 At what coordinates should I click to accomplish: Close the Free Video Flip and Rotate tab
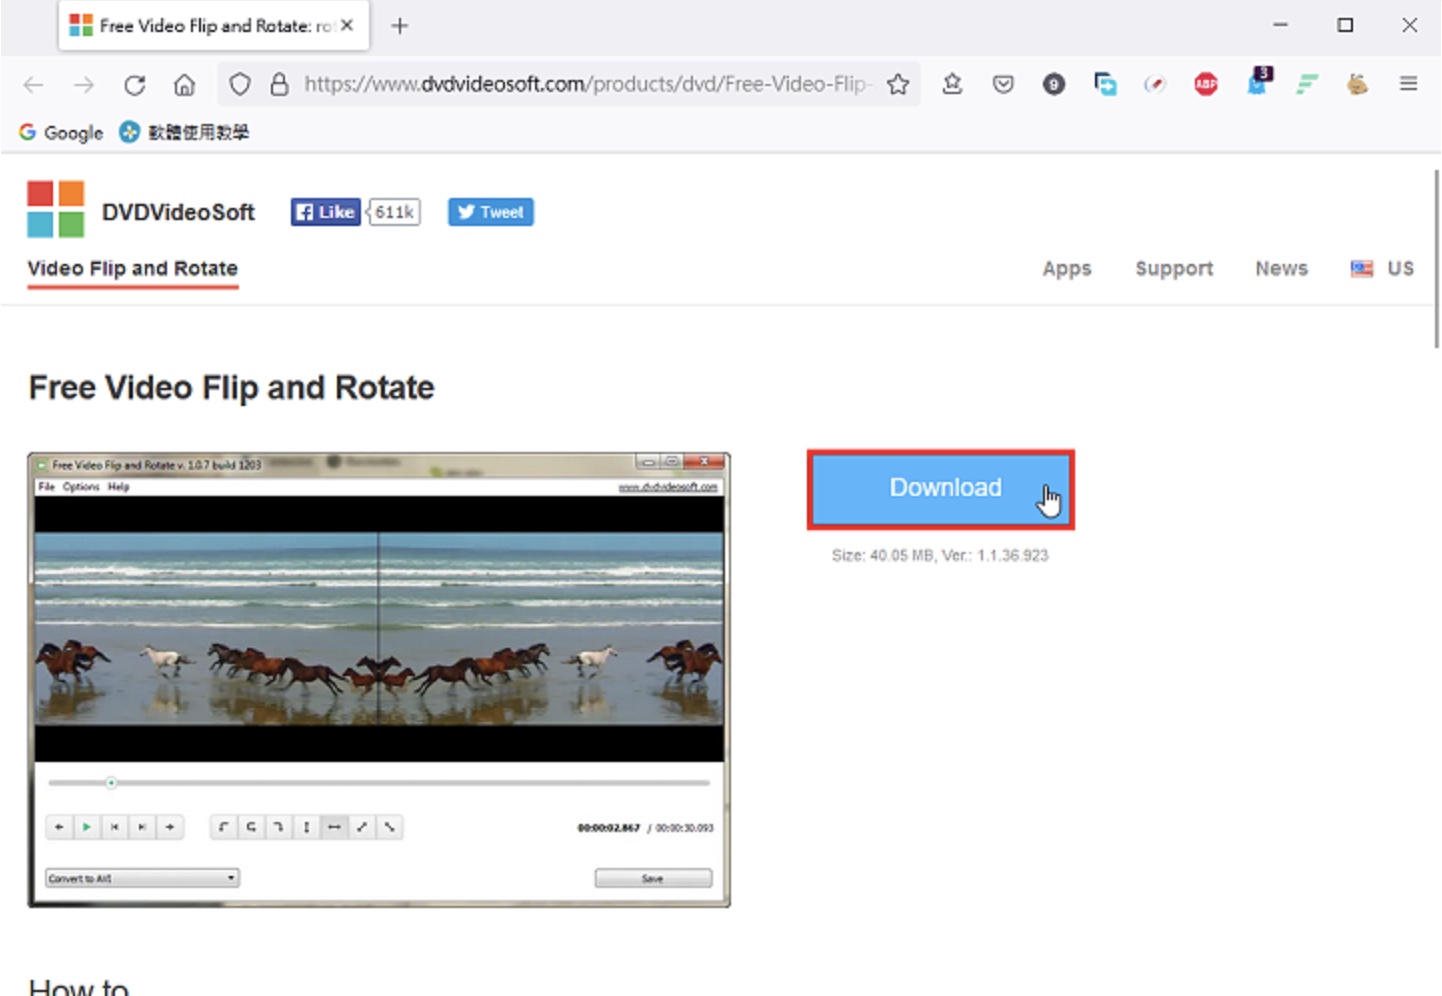pyautogui.click(x=347, y=25)
